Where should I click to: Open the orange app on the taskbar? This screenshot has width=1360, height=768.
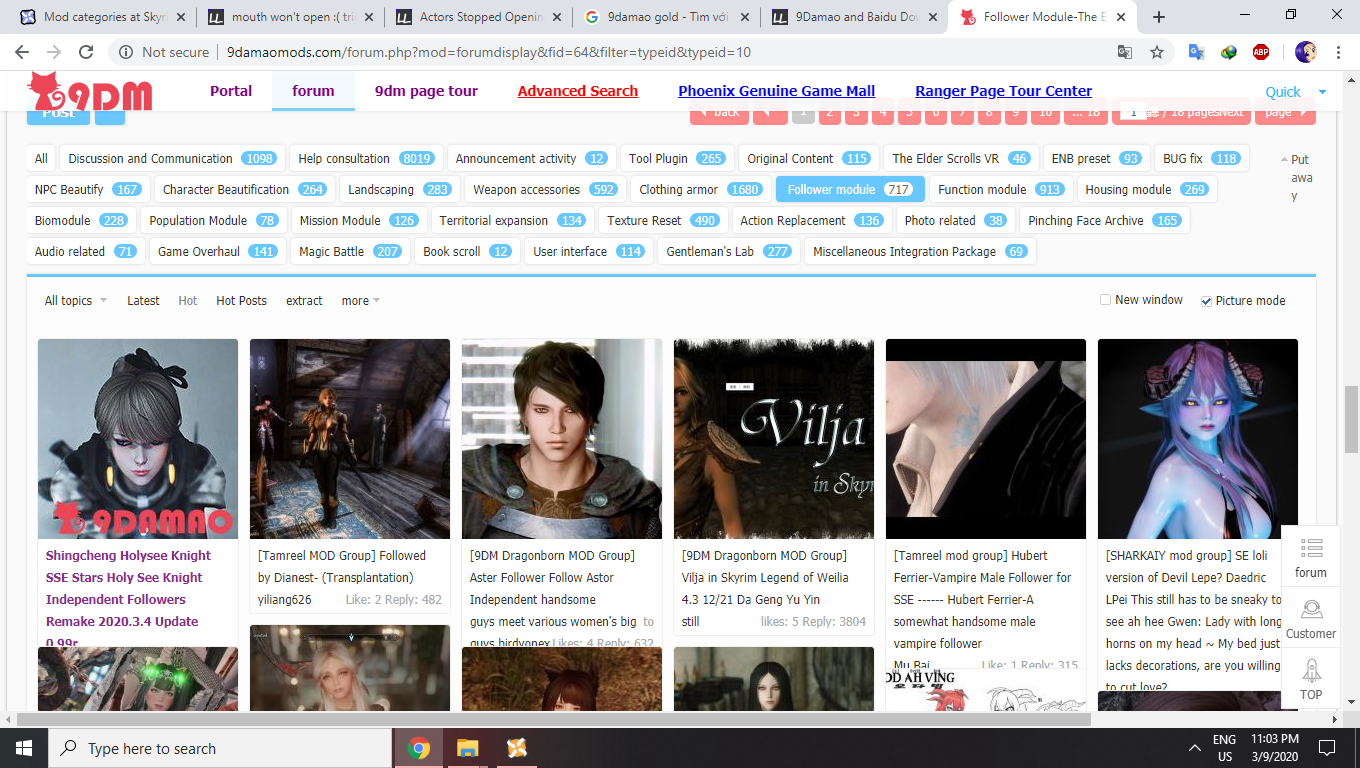(516, 748)
